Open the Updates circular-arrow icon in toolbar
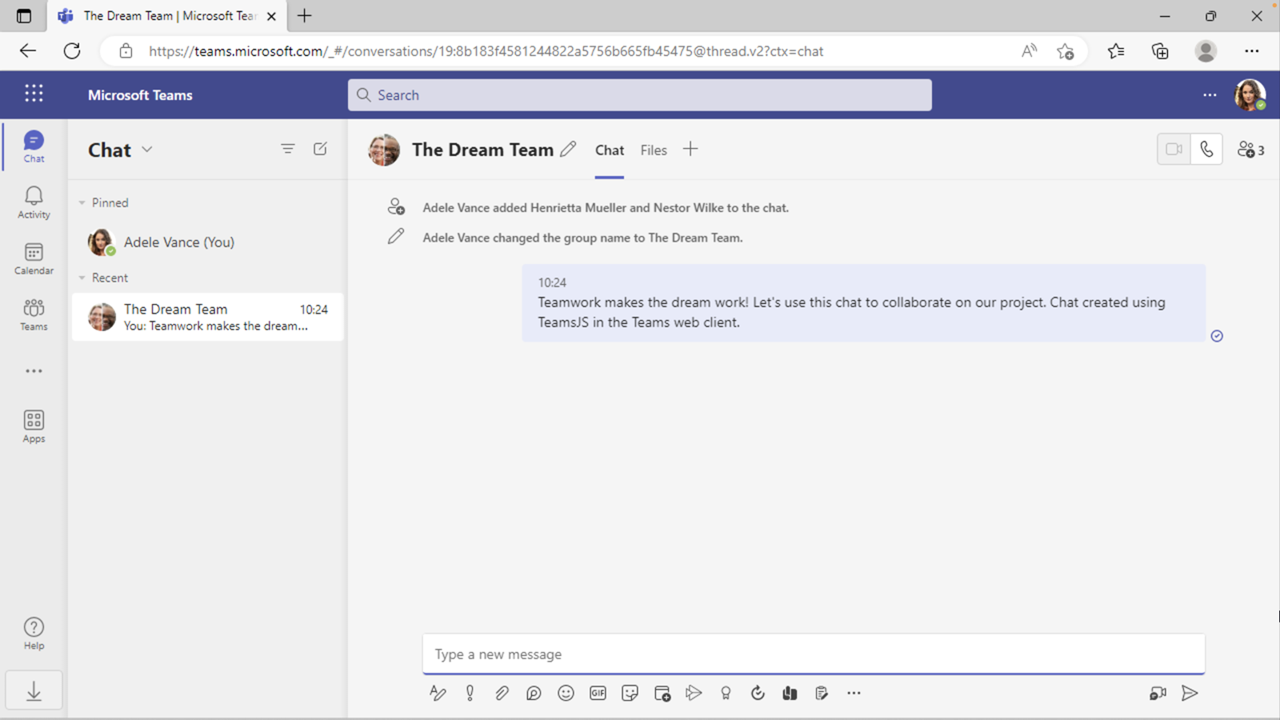1280x720 pixels. (758, 693)
